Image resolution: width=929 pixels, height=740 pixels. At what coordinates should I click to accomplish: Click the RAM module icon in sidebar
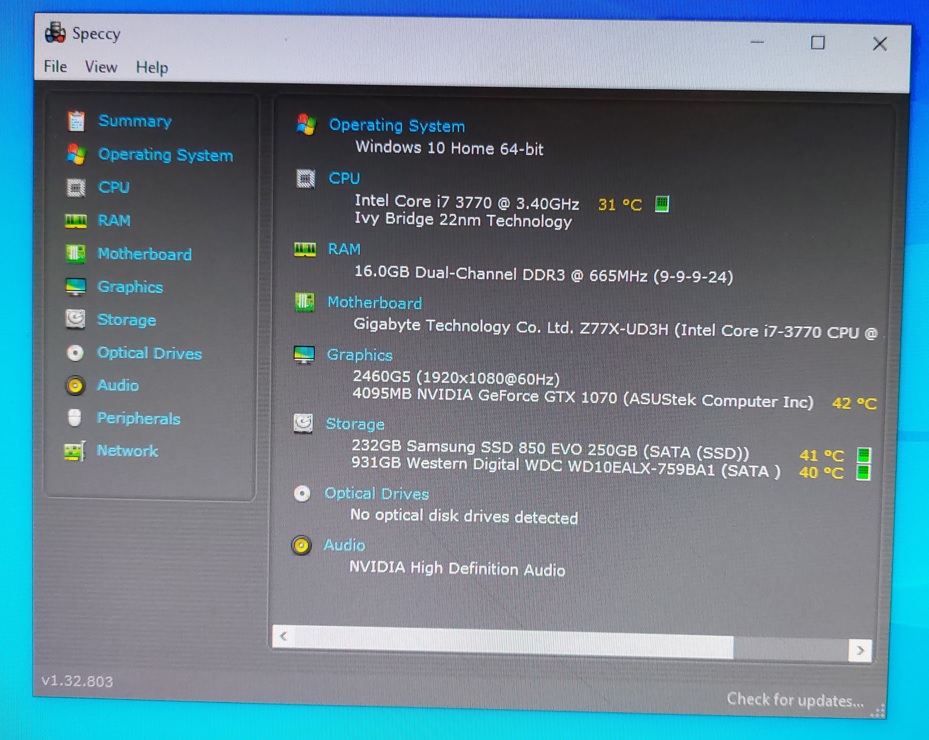coord(76,221)
